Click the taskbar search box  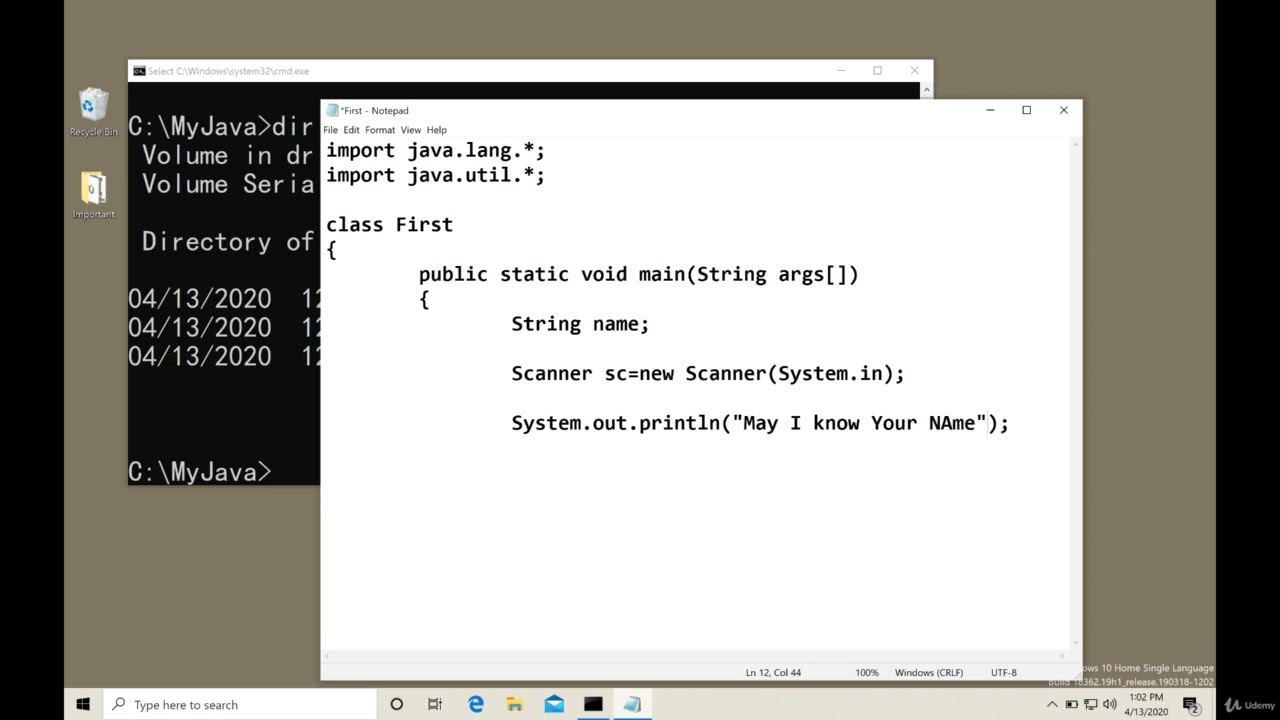click(x=239, y=704)
